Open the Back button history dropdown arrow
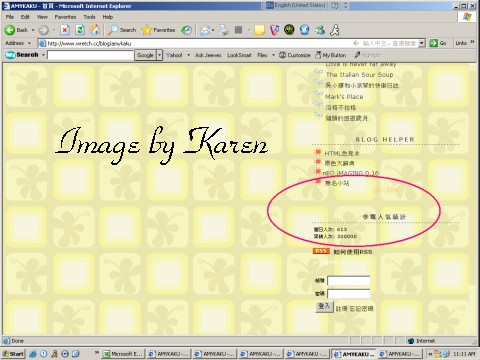The image size is (480, 360). 33,30
